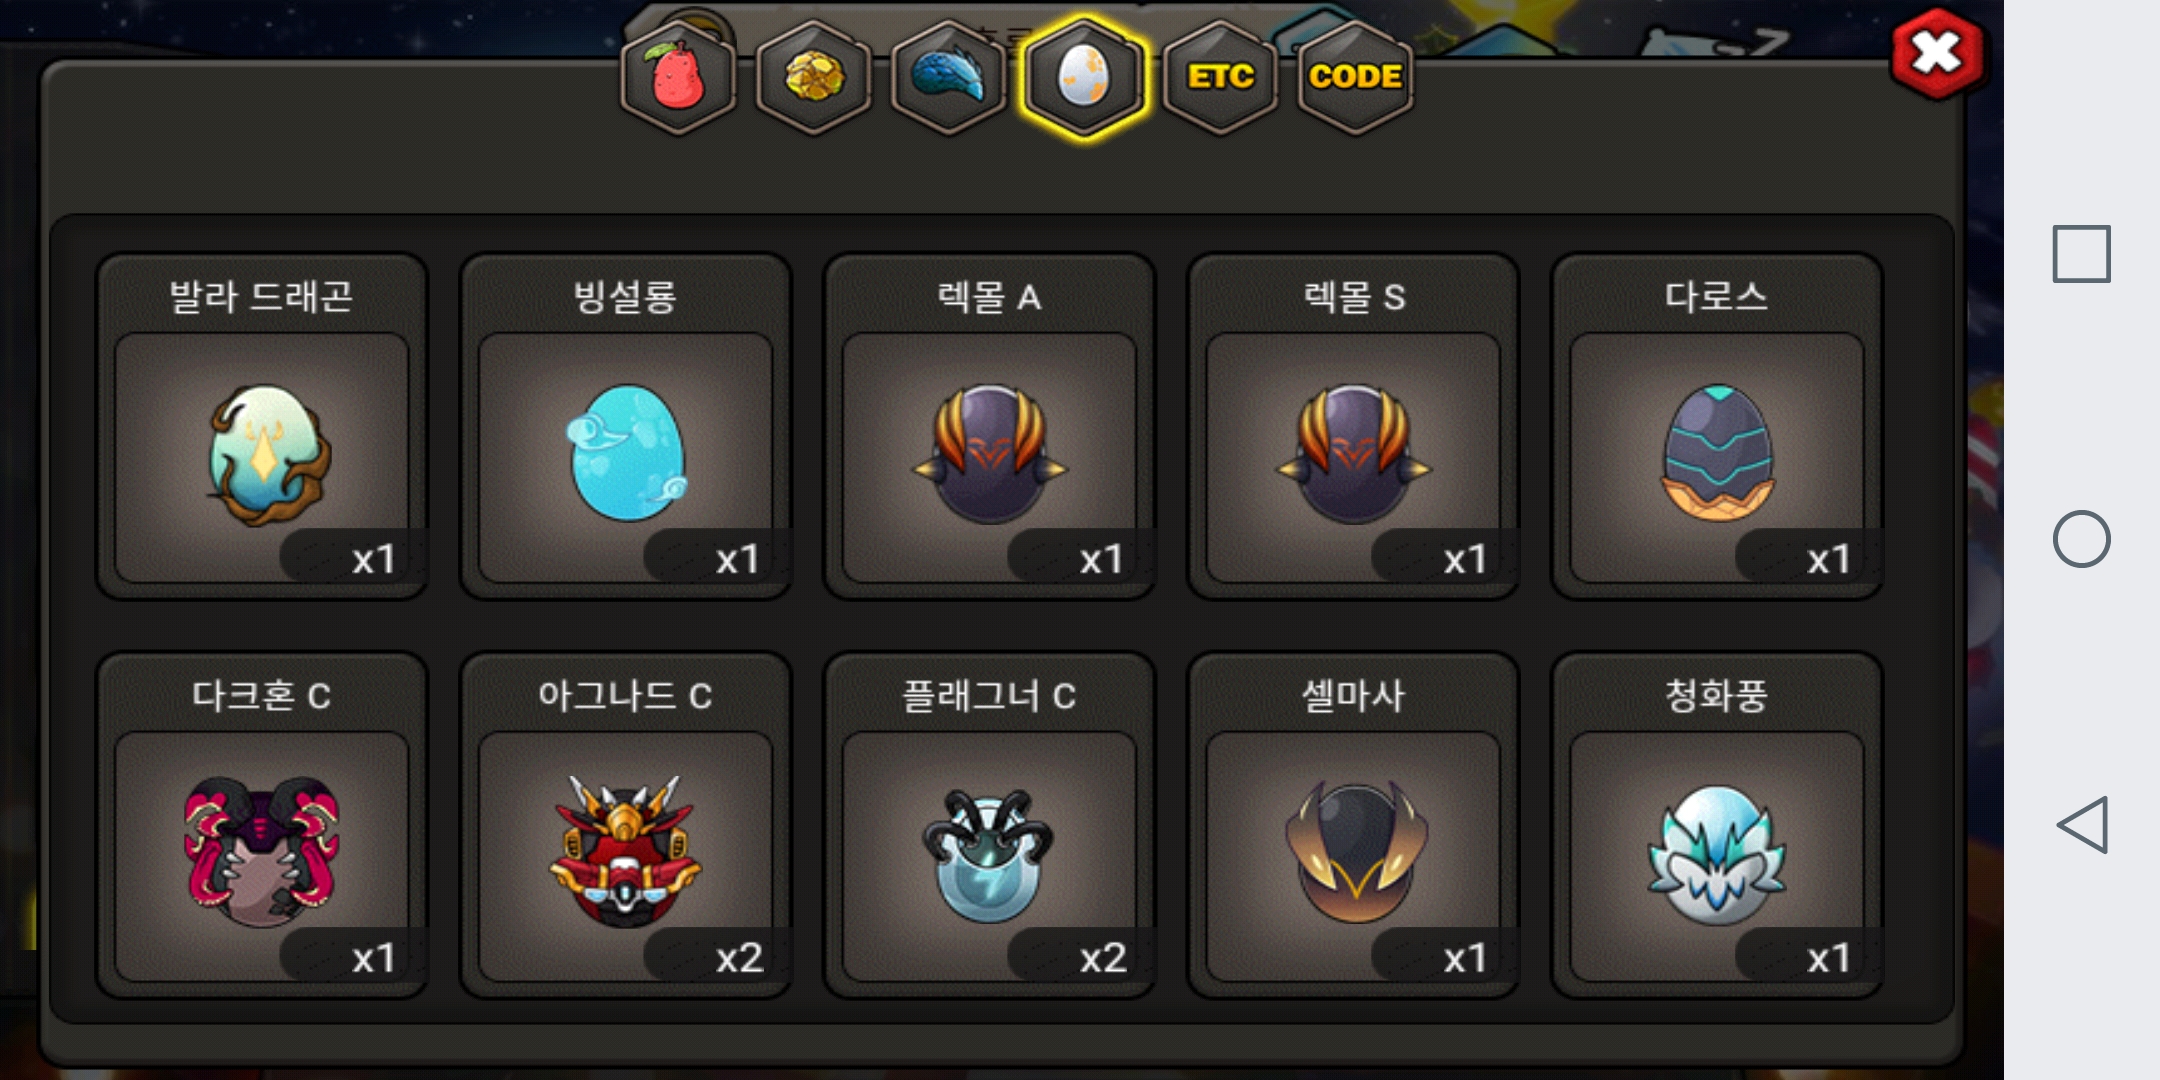2160x1080 pixels.
Task: Open the CODE tab
Action: point(1355,77)
